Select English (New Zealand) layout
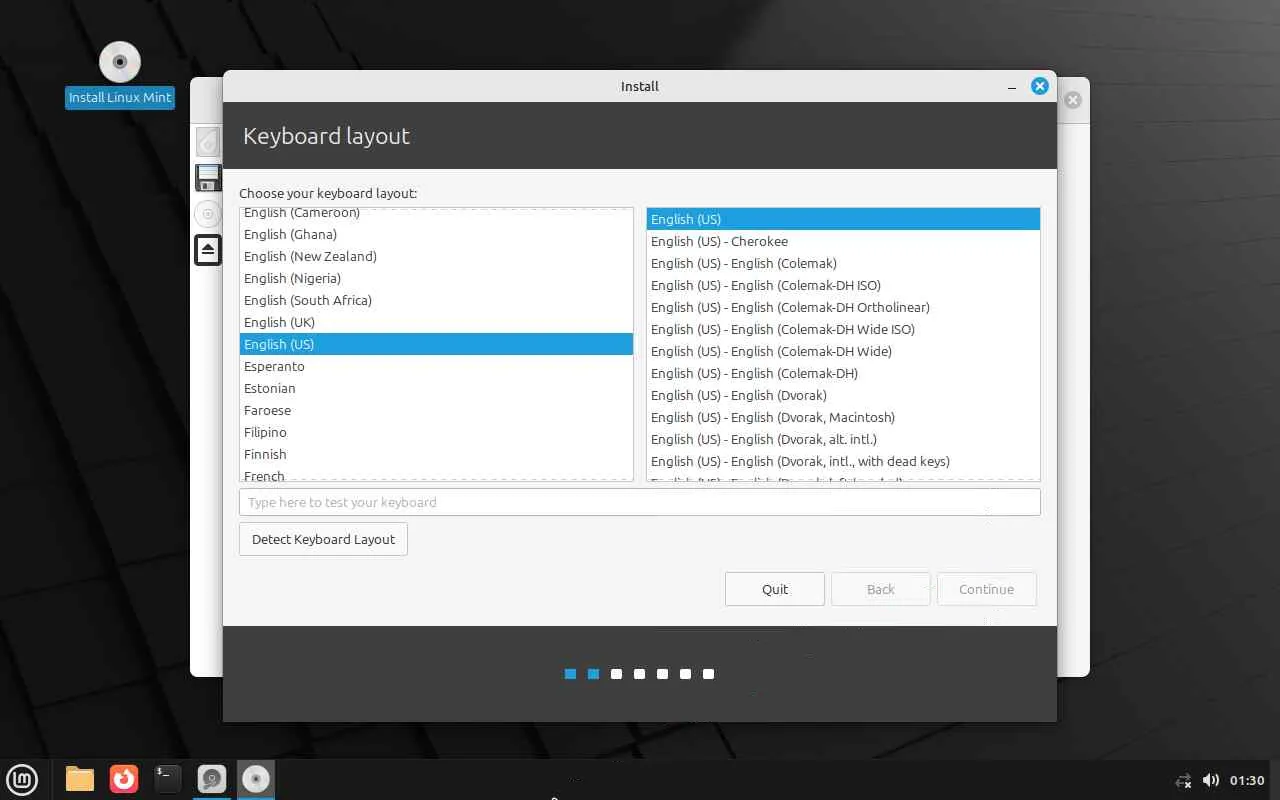This screenshot has height=800, width=1280. click(436, 256)
